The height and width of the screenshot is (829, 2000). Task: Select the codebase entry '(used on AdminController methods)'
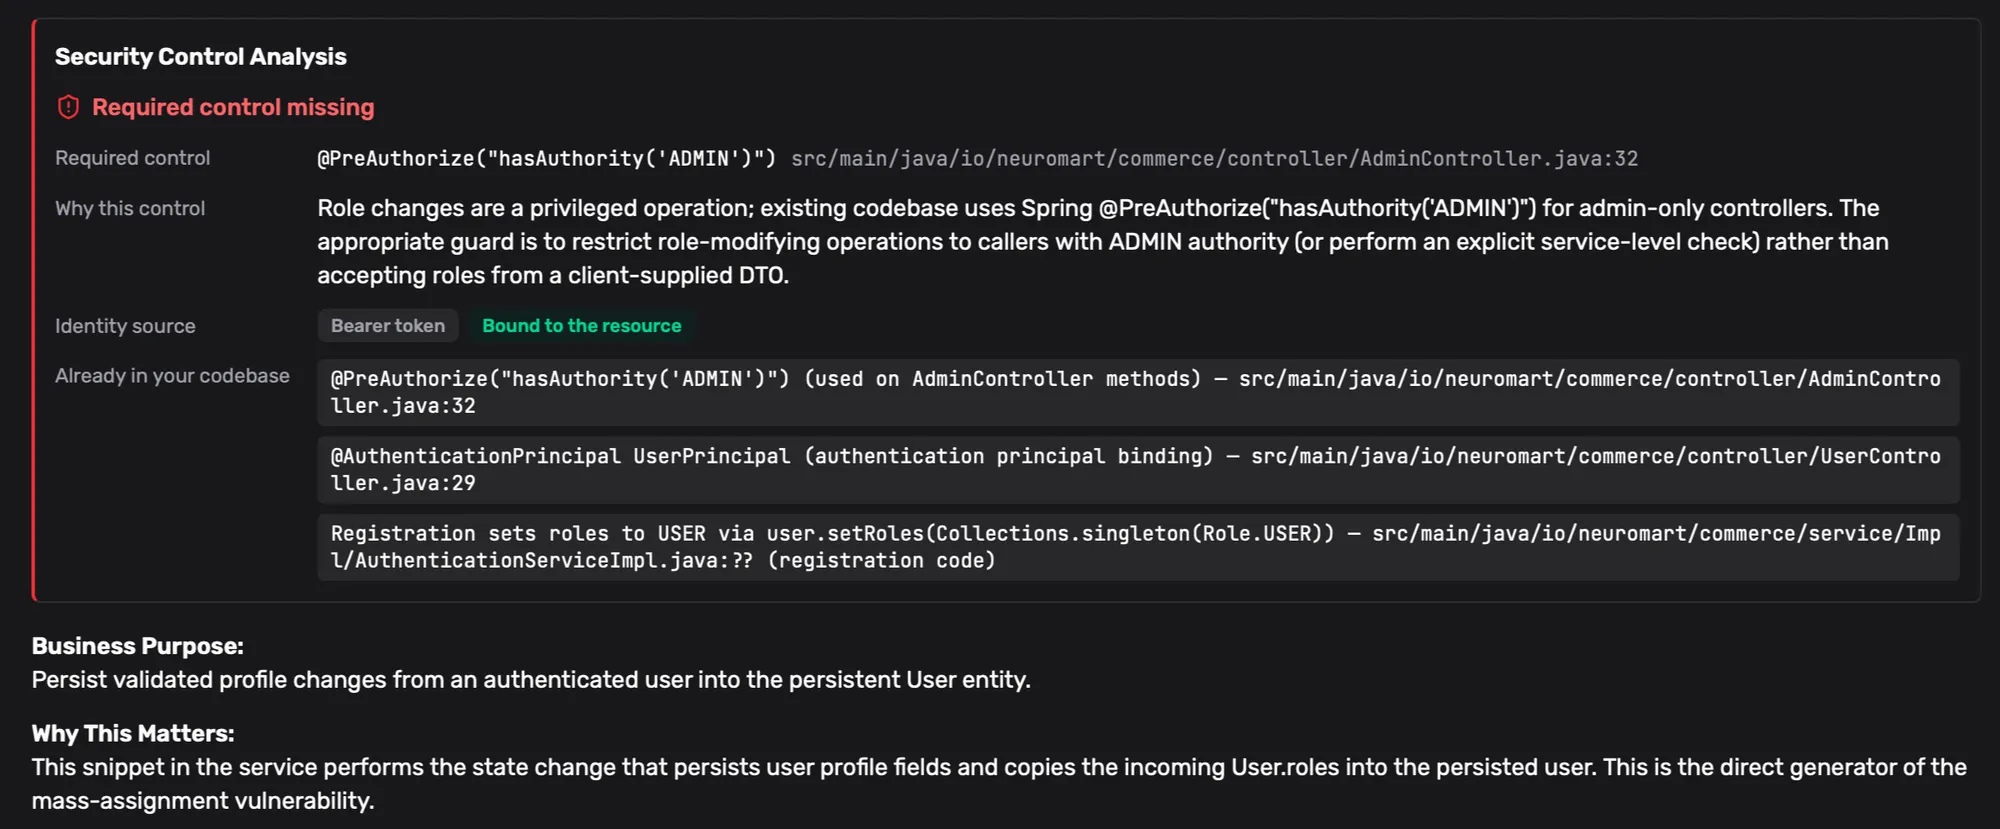pos(1138,392)
